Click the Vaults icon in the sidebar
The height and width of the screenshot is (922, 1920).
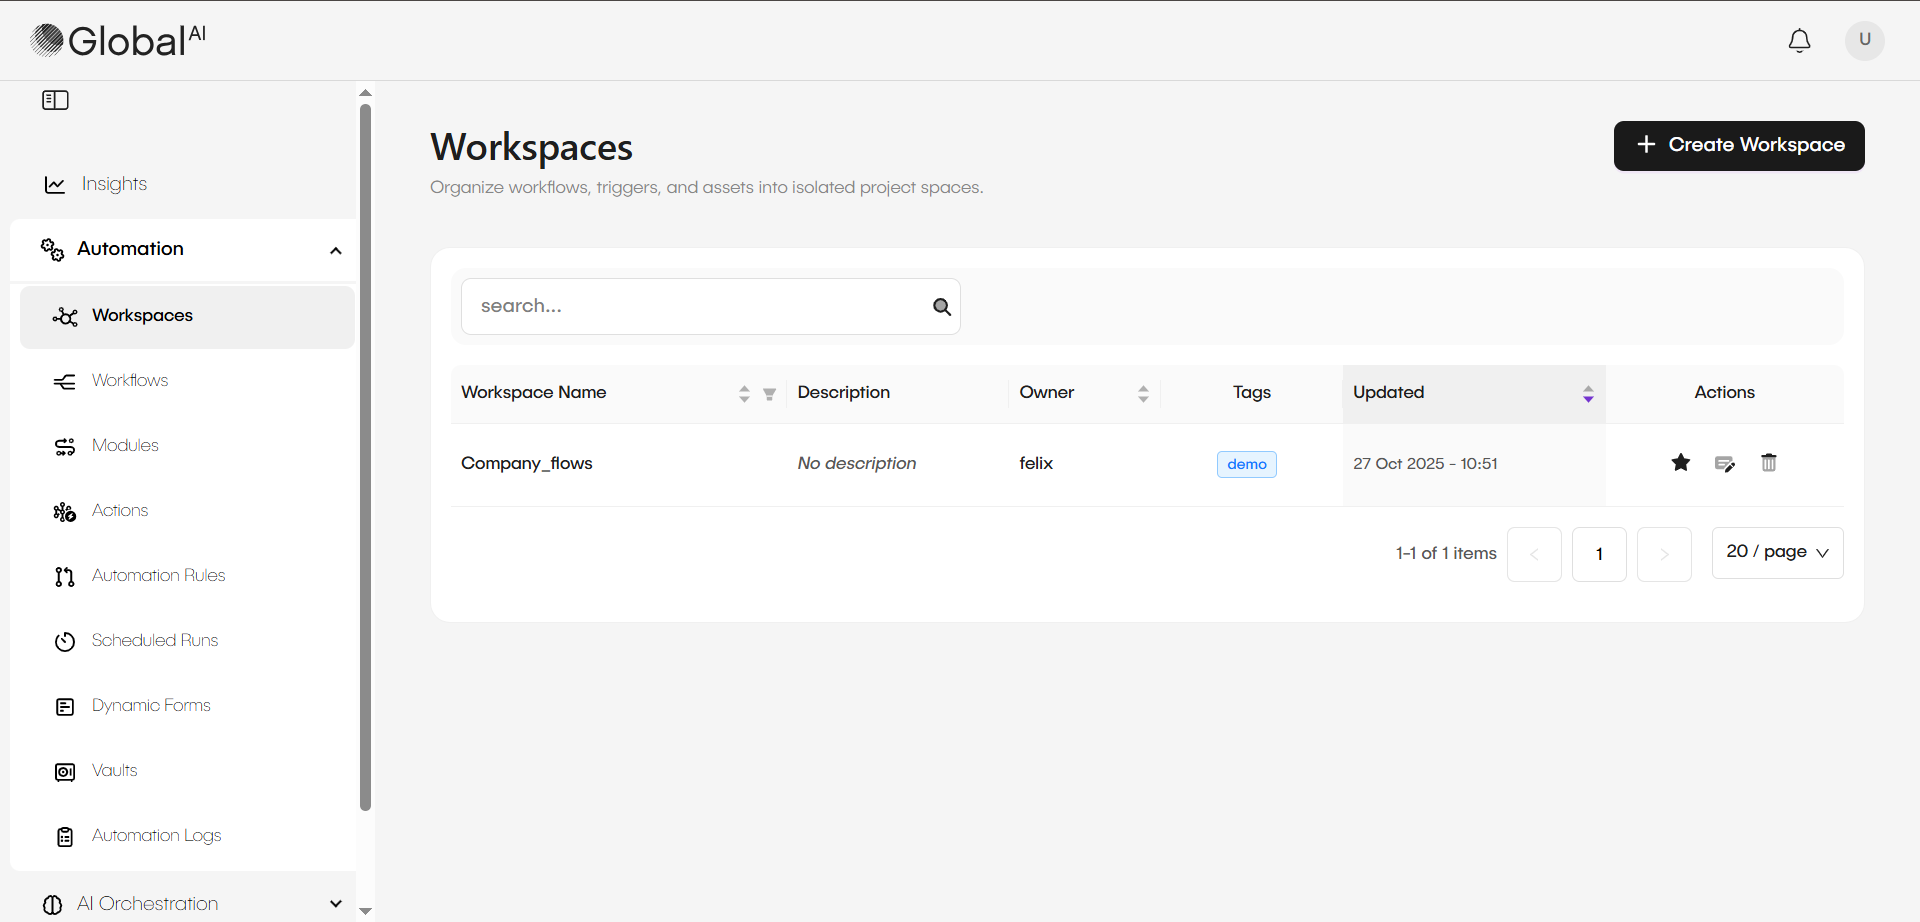[64, 771]
